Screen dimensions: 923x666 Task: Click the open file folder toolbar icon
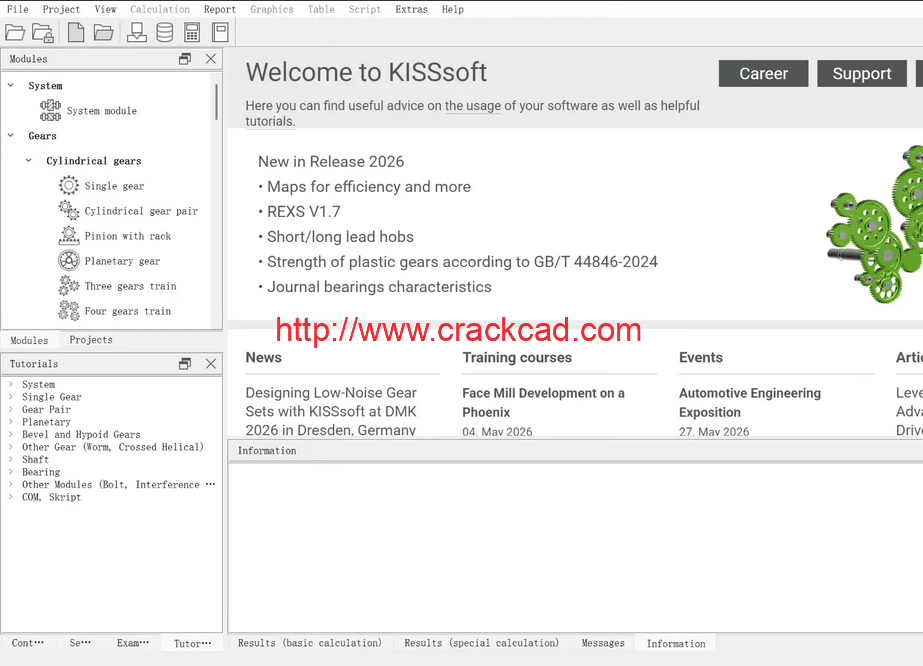coord(15,32)
